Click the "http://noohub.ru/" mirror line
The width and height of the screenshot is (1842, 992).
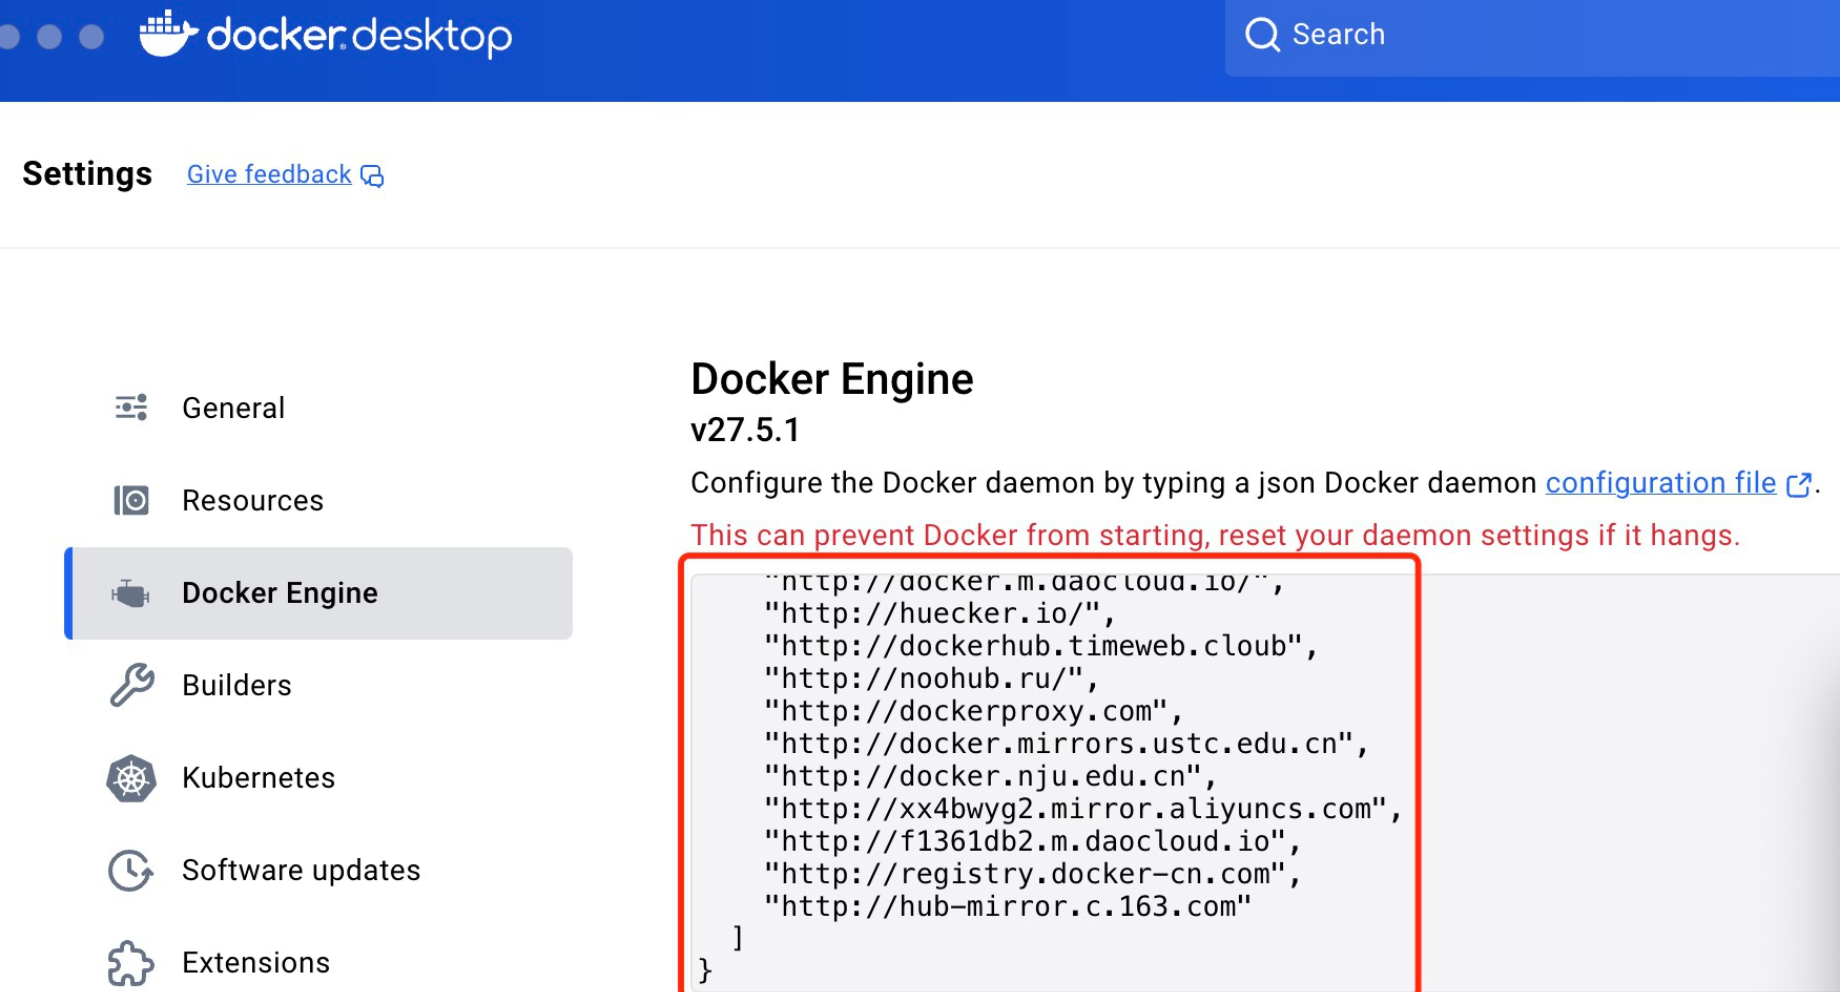tap(932, 679)
